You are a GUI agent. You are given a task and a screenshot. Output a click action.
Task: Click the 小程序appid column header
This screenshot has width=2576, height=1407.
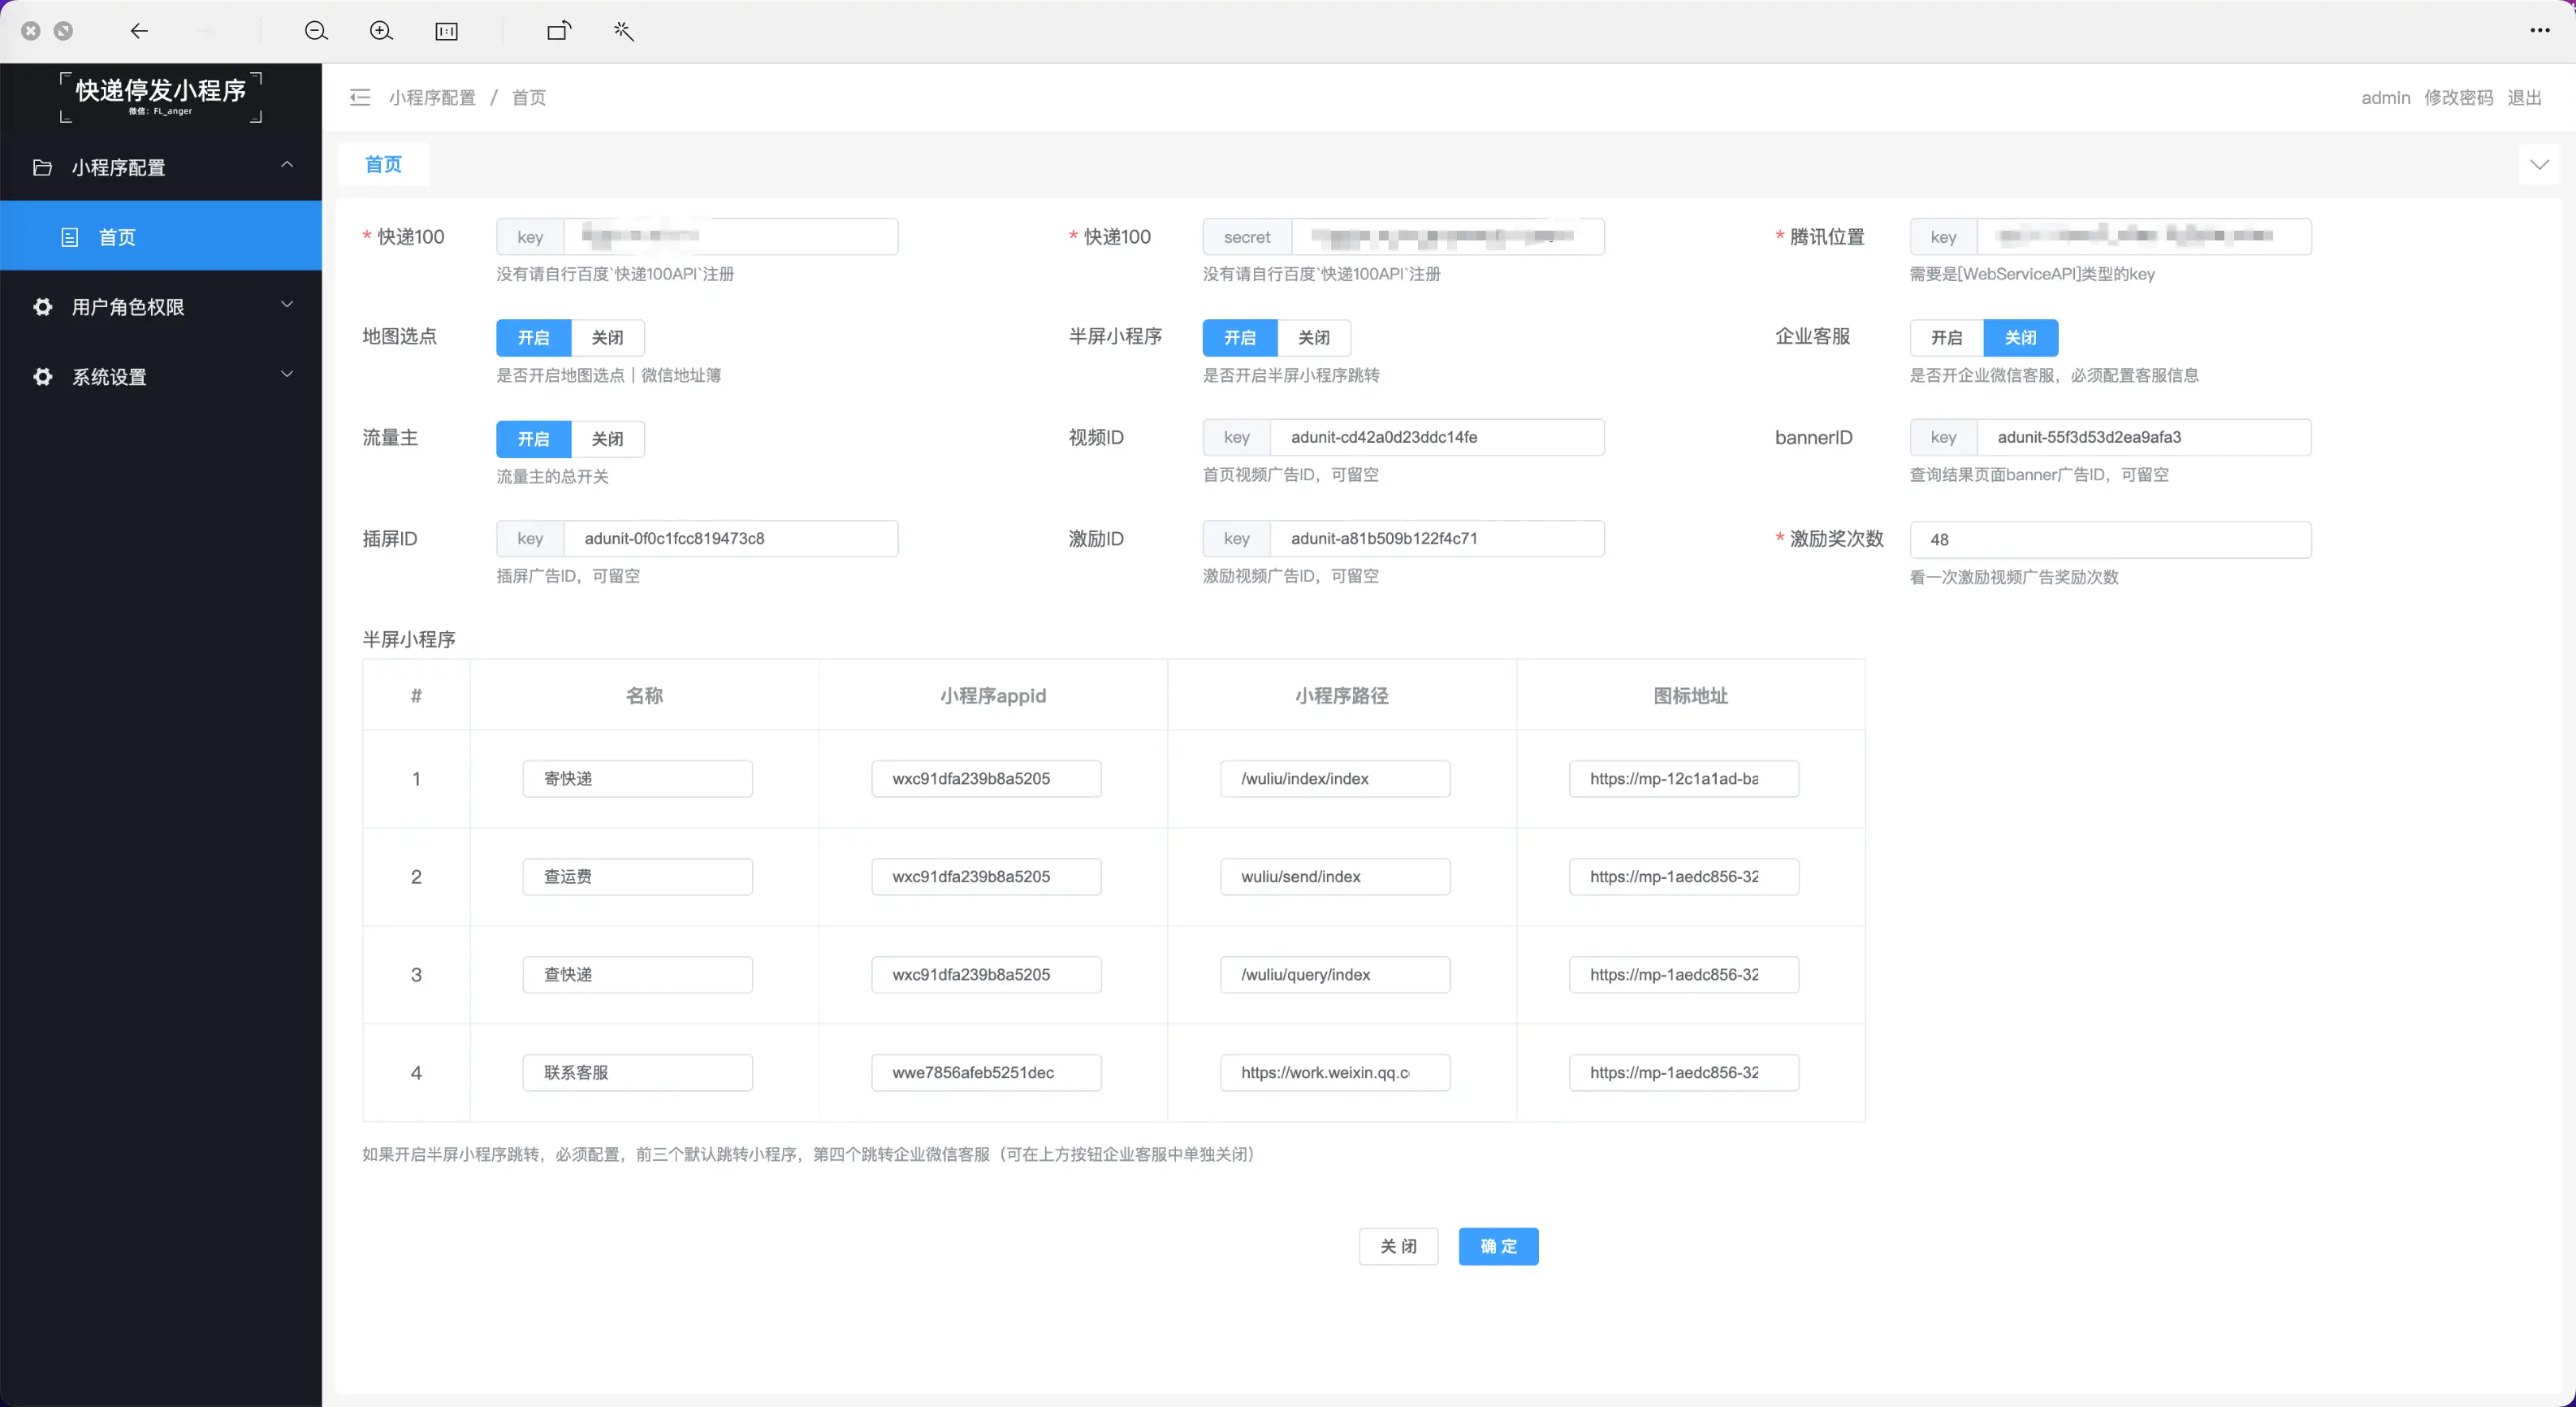point(993,695)
